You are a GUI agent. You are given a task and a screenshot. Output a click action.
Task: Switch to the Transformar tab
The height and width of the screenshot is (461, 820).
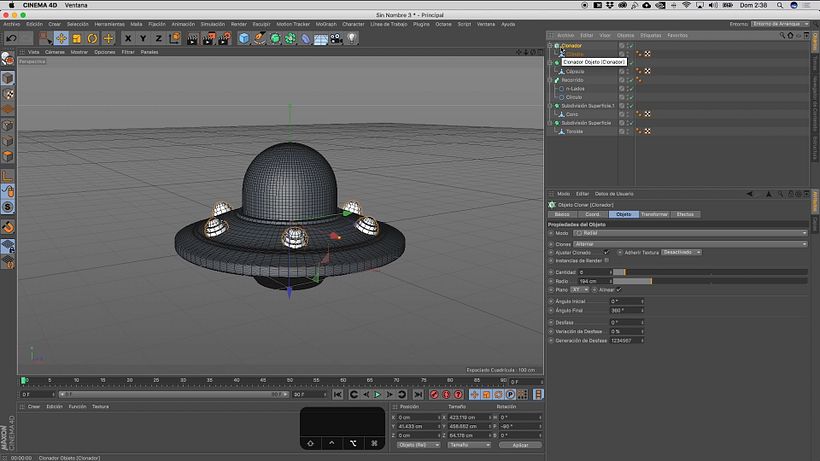click(x=654, y=214)
